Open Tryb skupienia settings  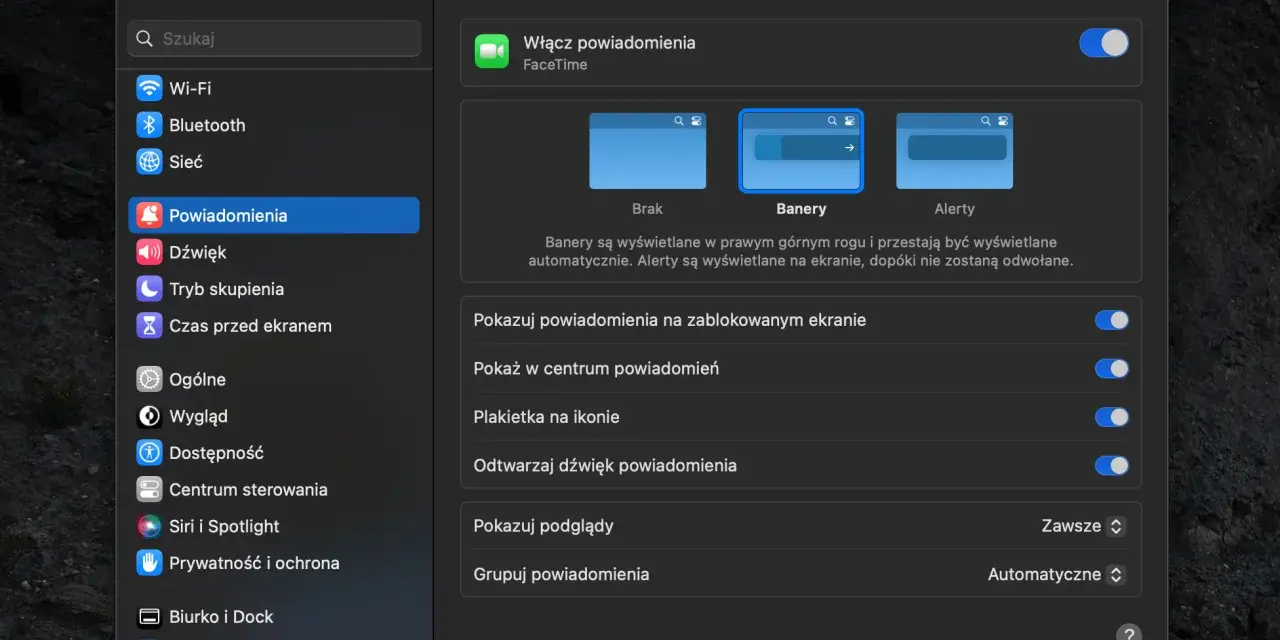point(274,289)
